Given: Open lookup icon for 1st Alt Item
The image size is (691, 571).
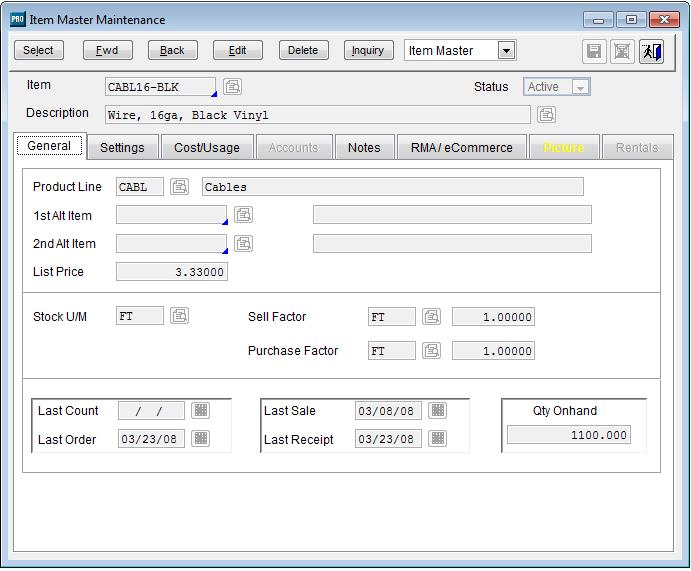Looking at the screenshot, I should (243, 215).
